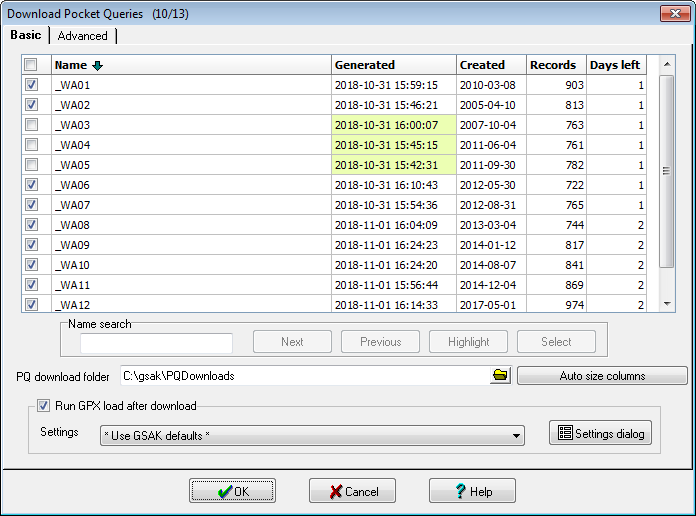Confirm with the OK button
Image resolution: width=696 pixels, height=516 pixels.
coord(232,491)
